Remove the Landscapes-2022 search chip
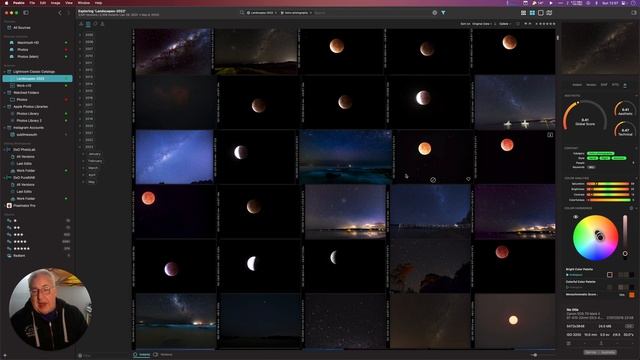 [x=276, y=13]
